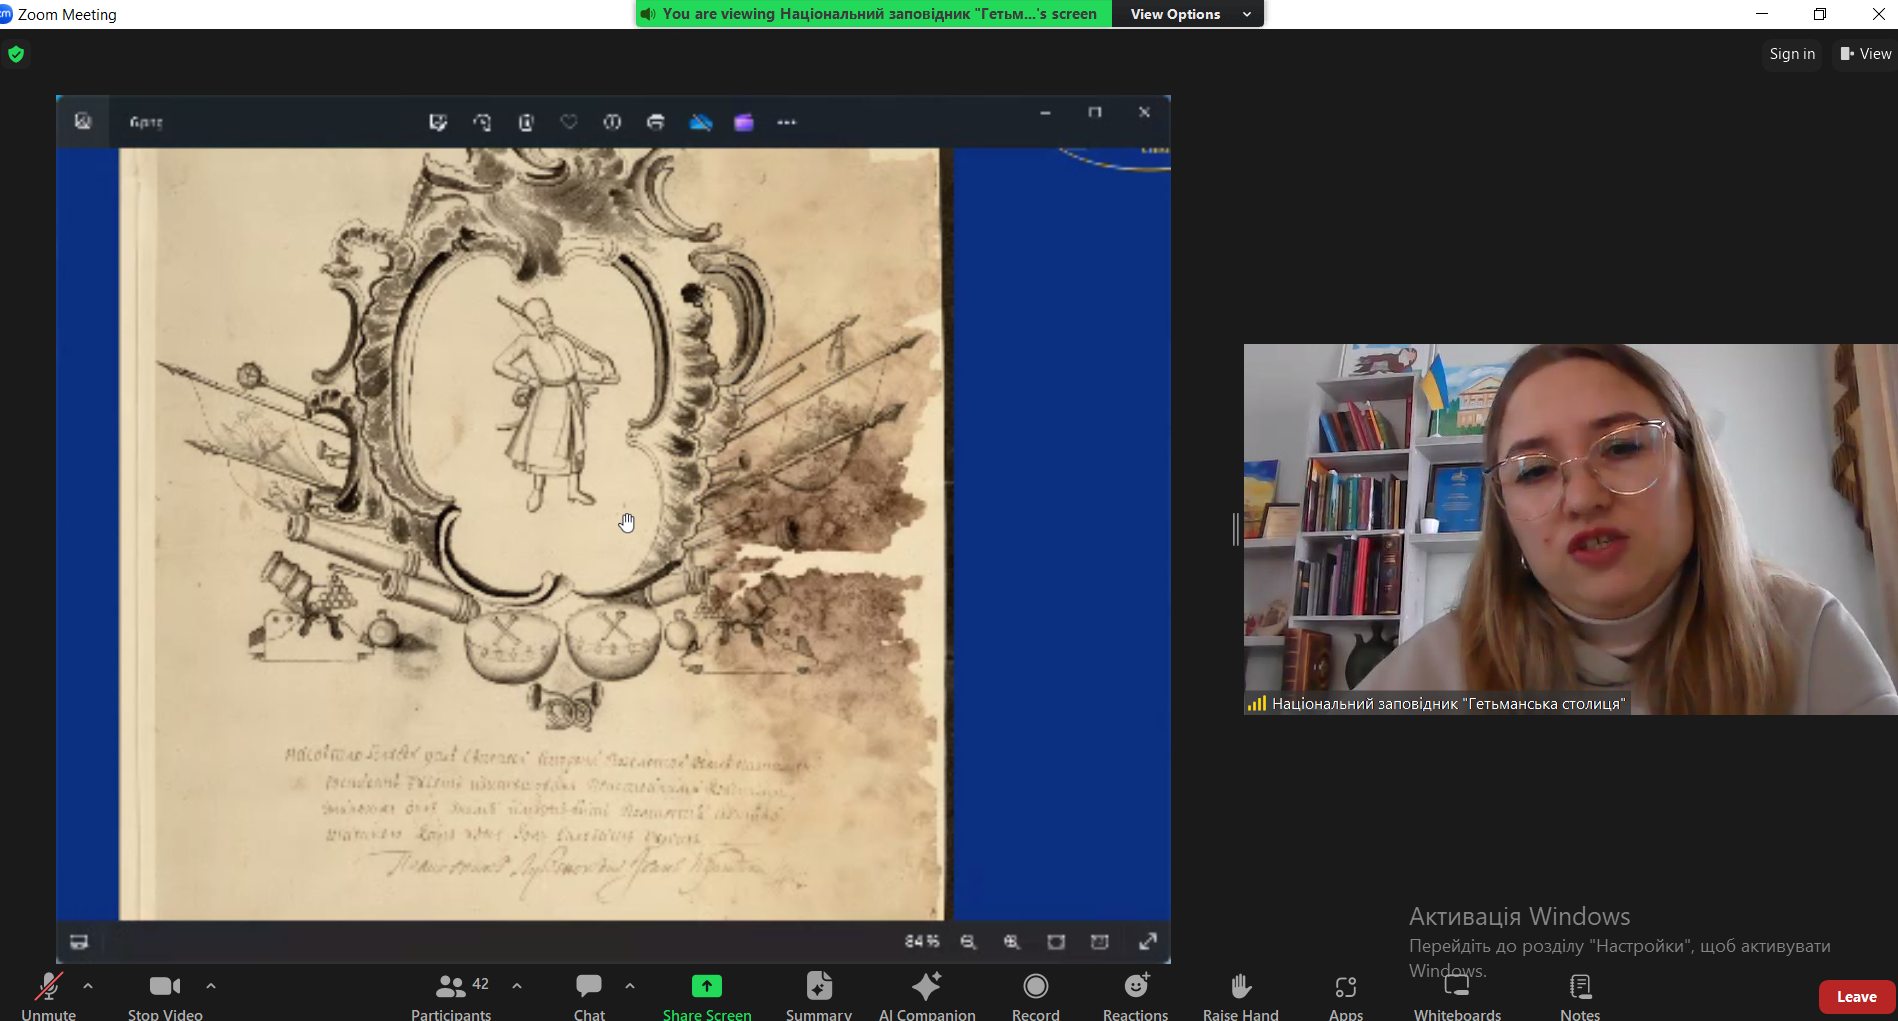Click edit image icon in shared photo viewer toolbar
1898x1021 pixels.
438,122
